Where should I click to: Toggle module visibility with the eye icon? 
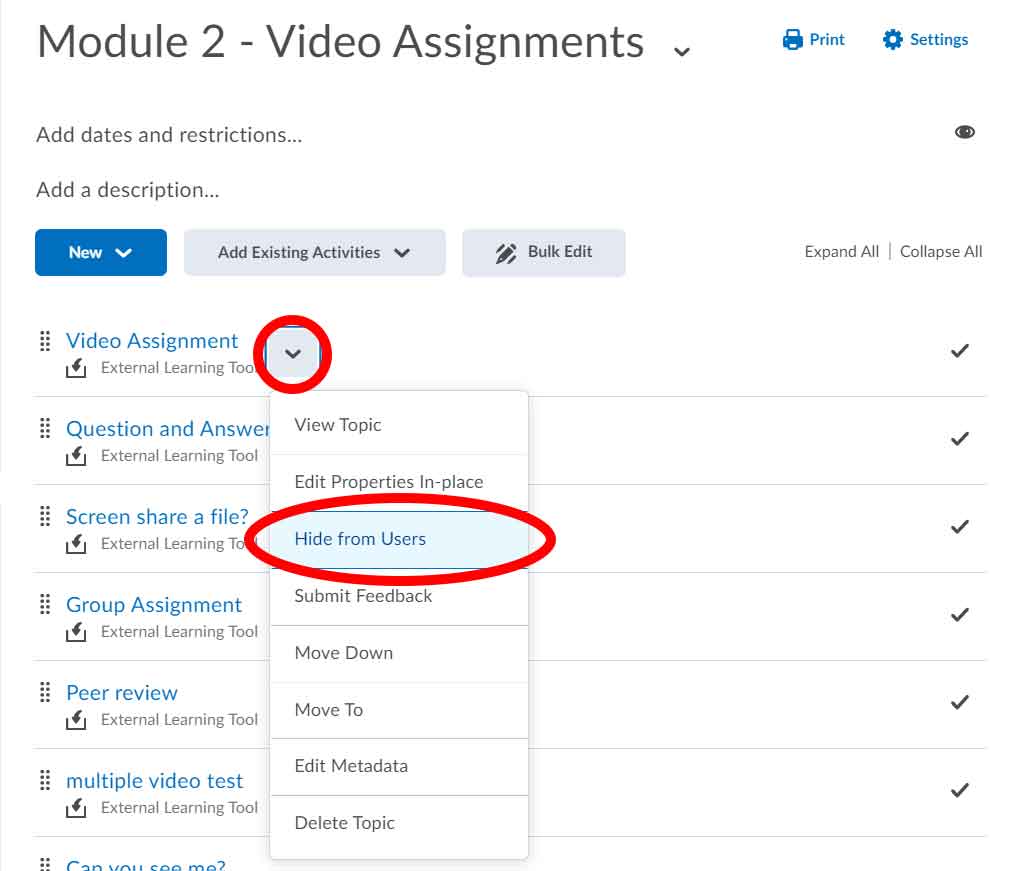tap(964, 132)
